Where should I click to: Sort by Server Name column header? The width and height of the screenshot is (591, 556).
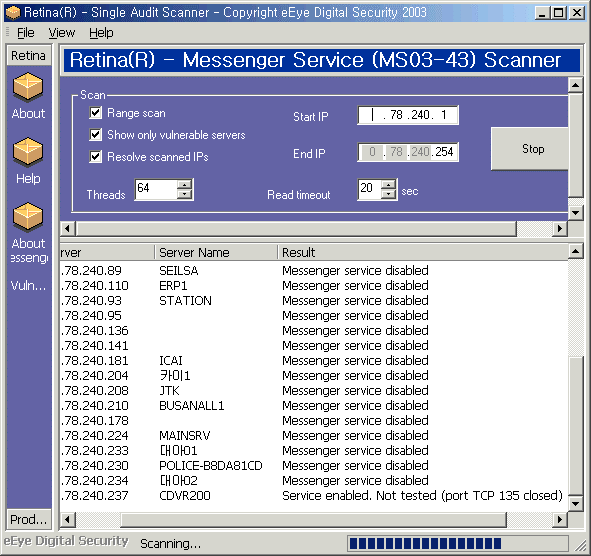point(216,252)
